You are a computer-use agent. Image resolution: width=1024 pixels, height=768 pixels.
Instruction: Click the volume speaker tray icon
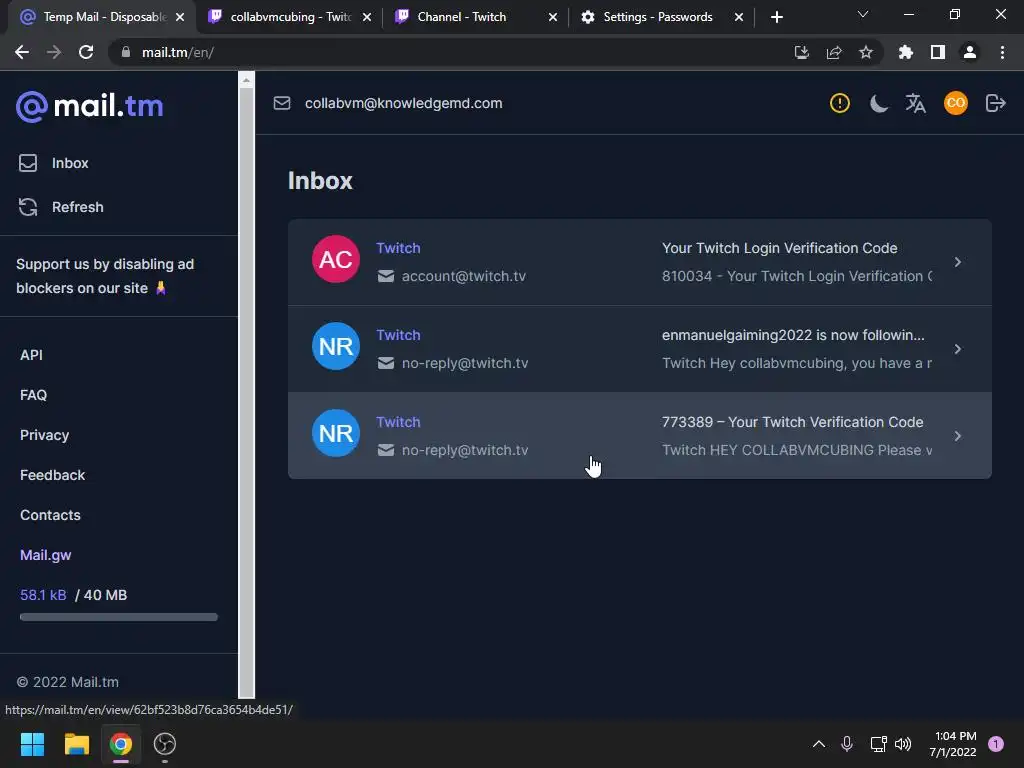903,744
